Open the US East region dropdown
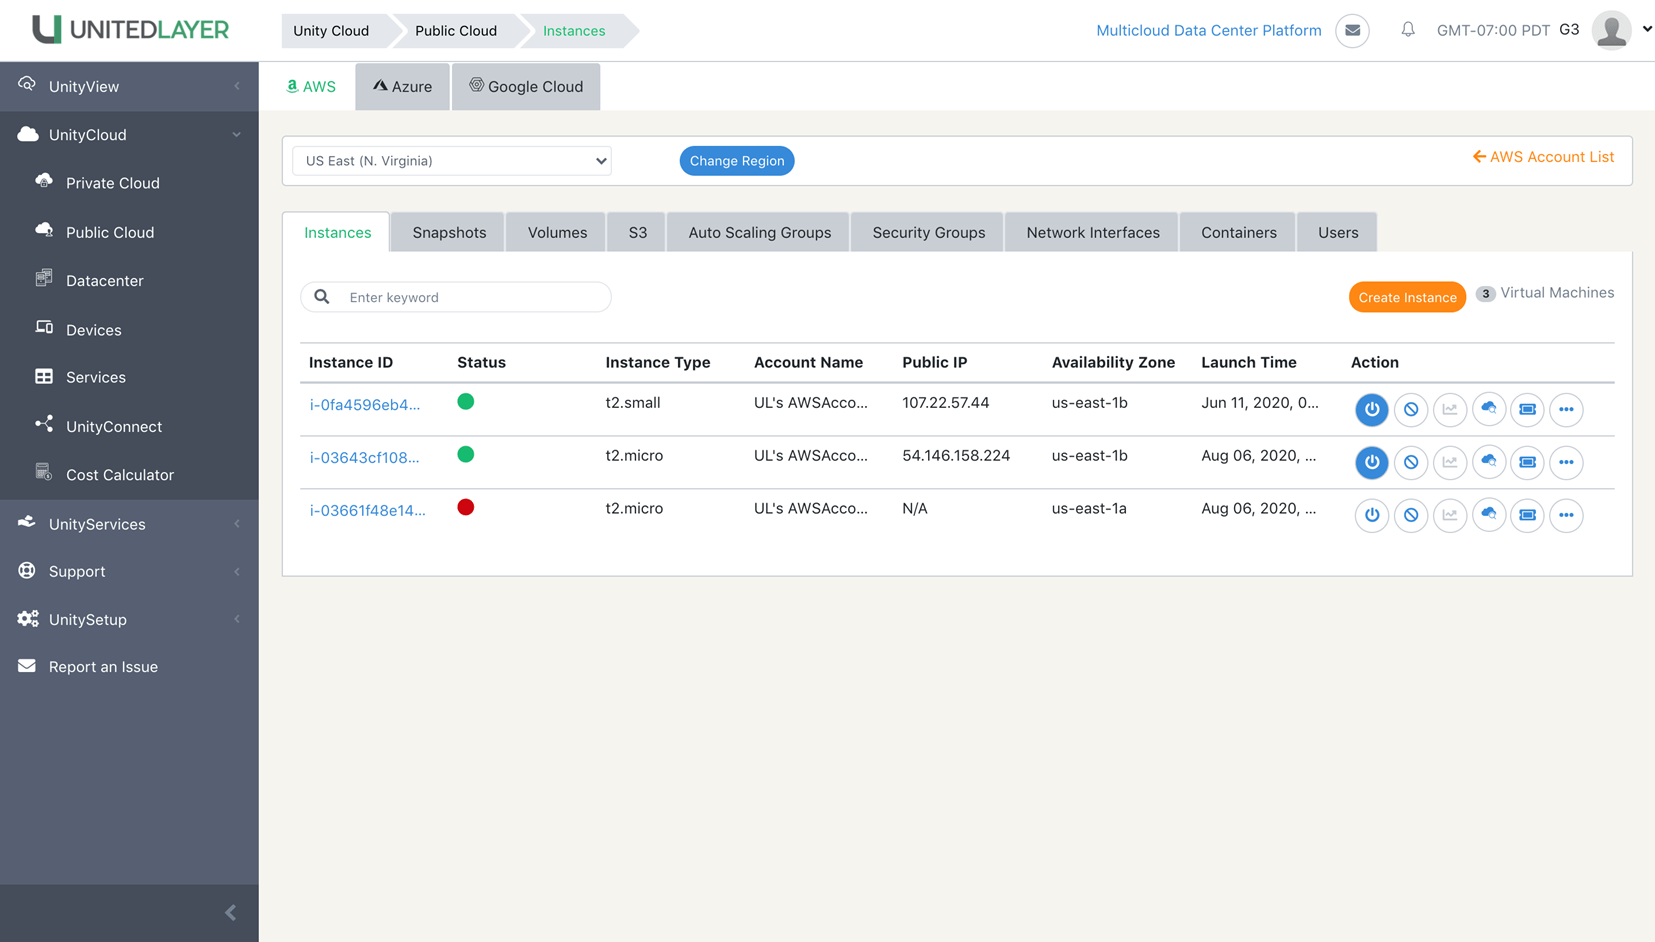 coord(452,161)
